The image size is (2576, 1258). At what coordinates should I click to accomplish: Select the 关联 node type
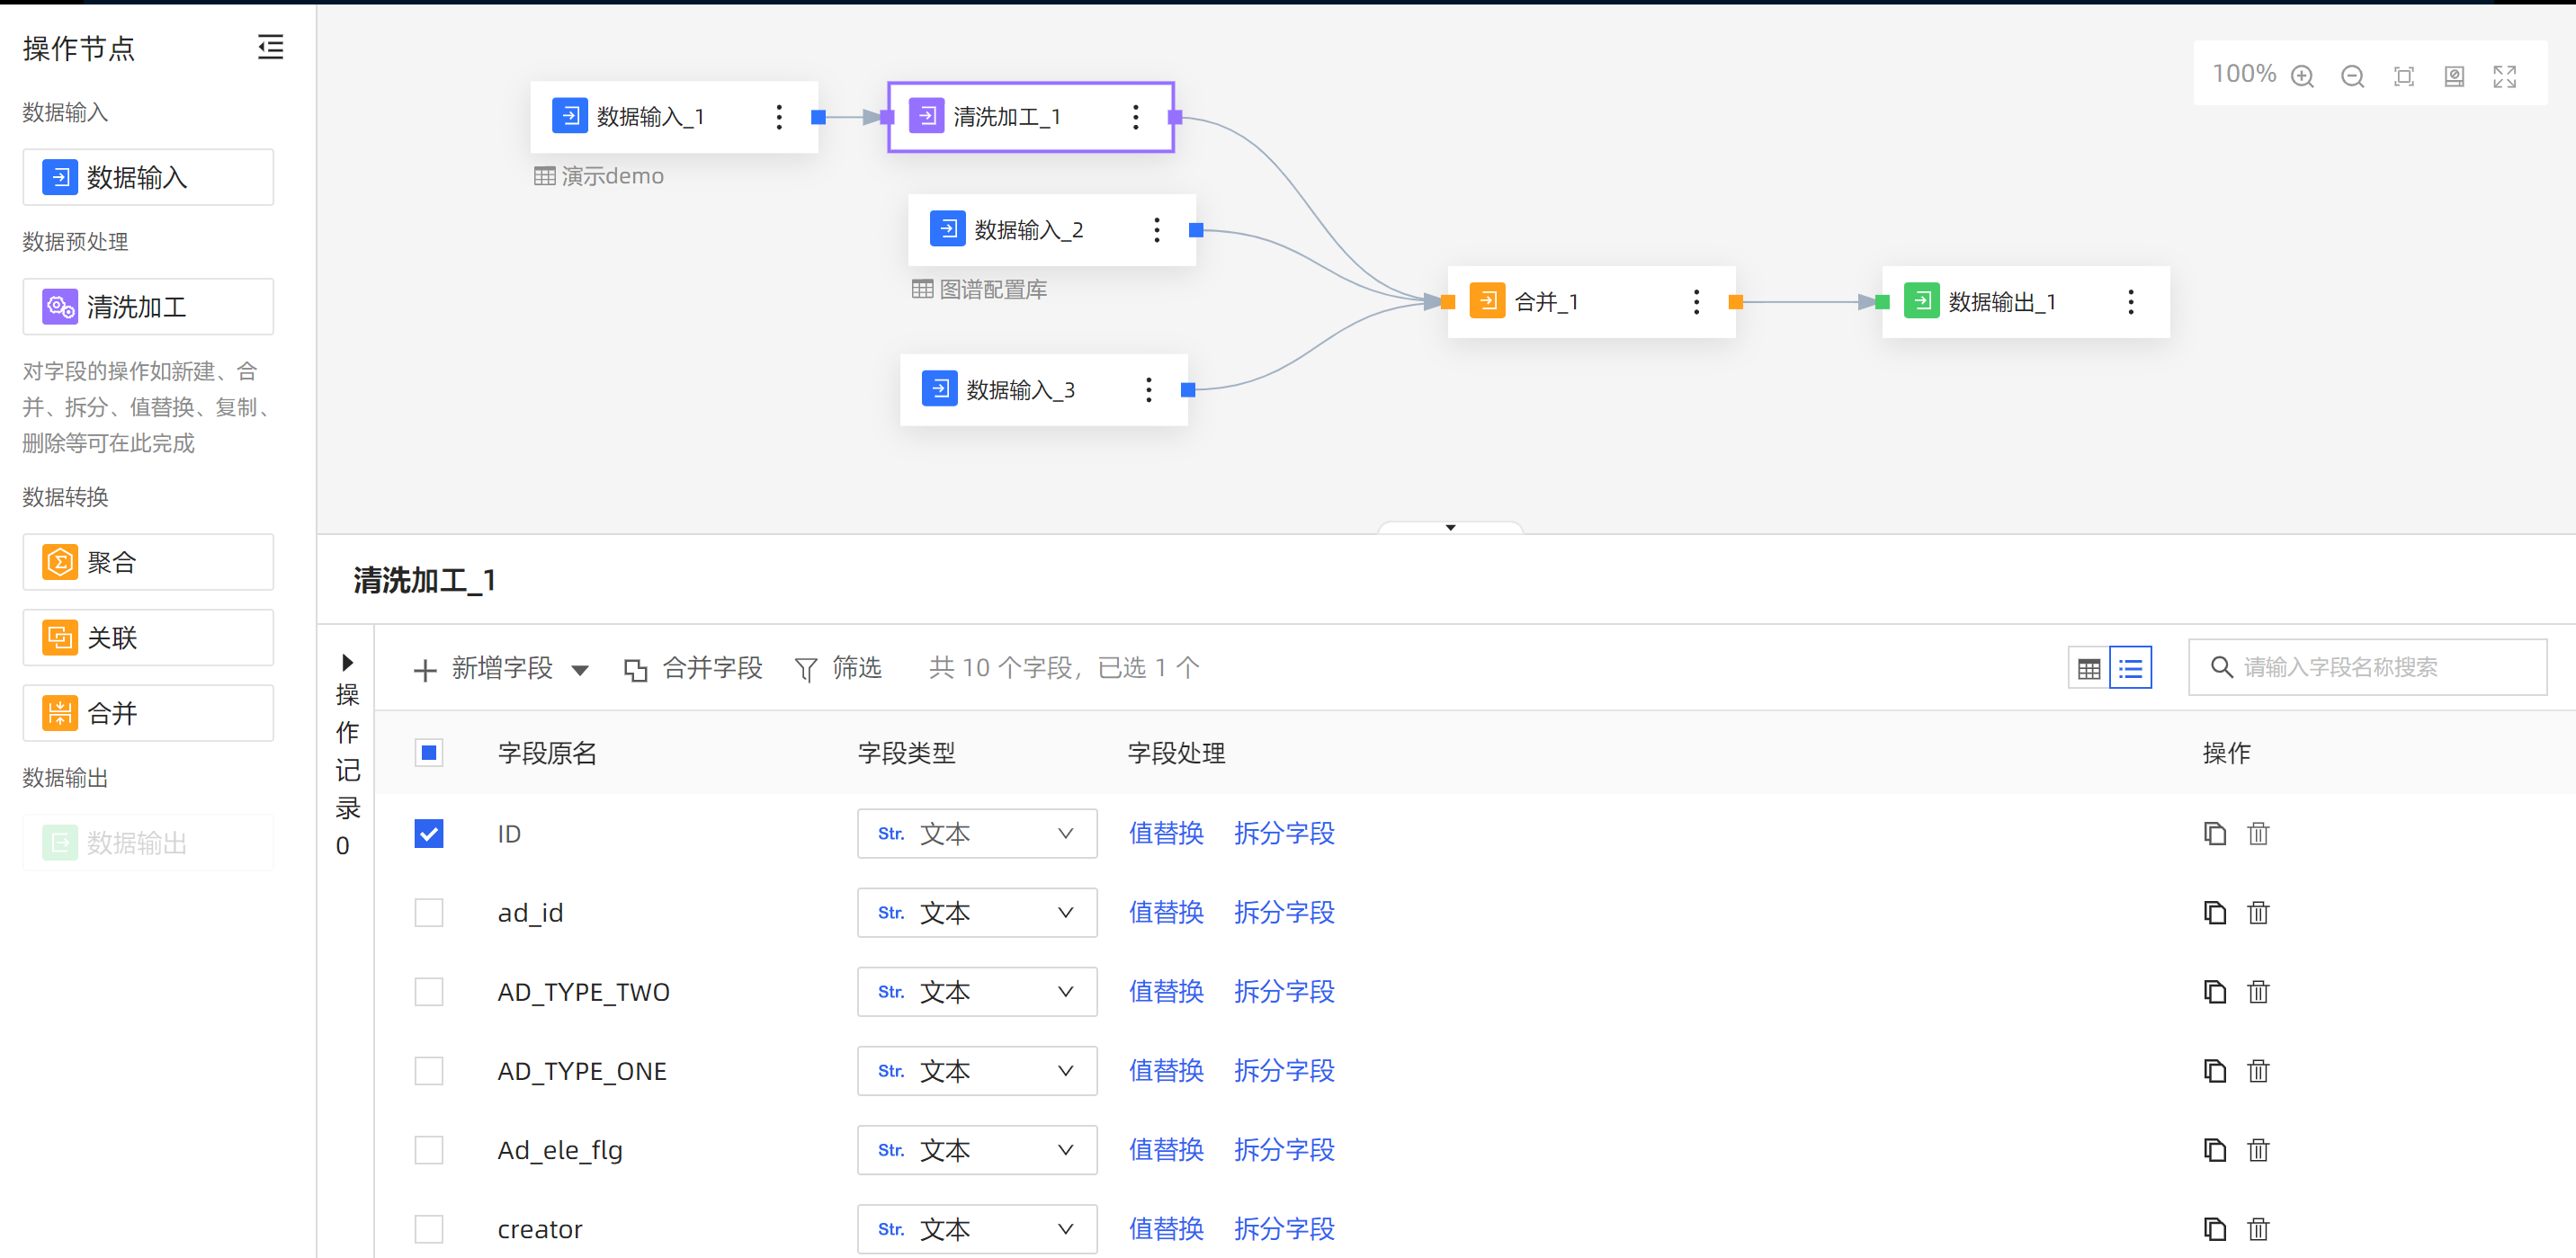pos(148,637)
